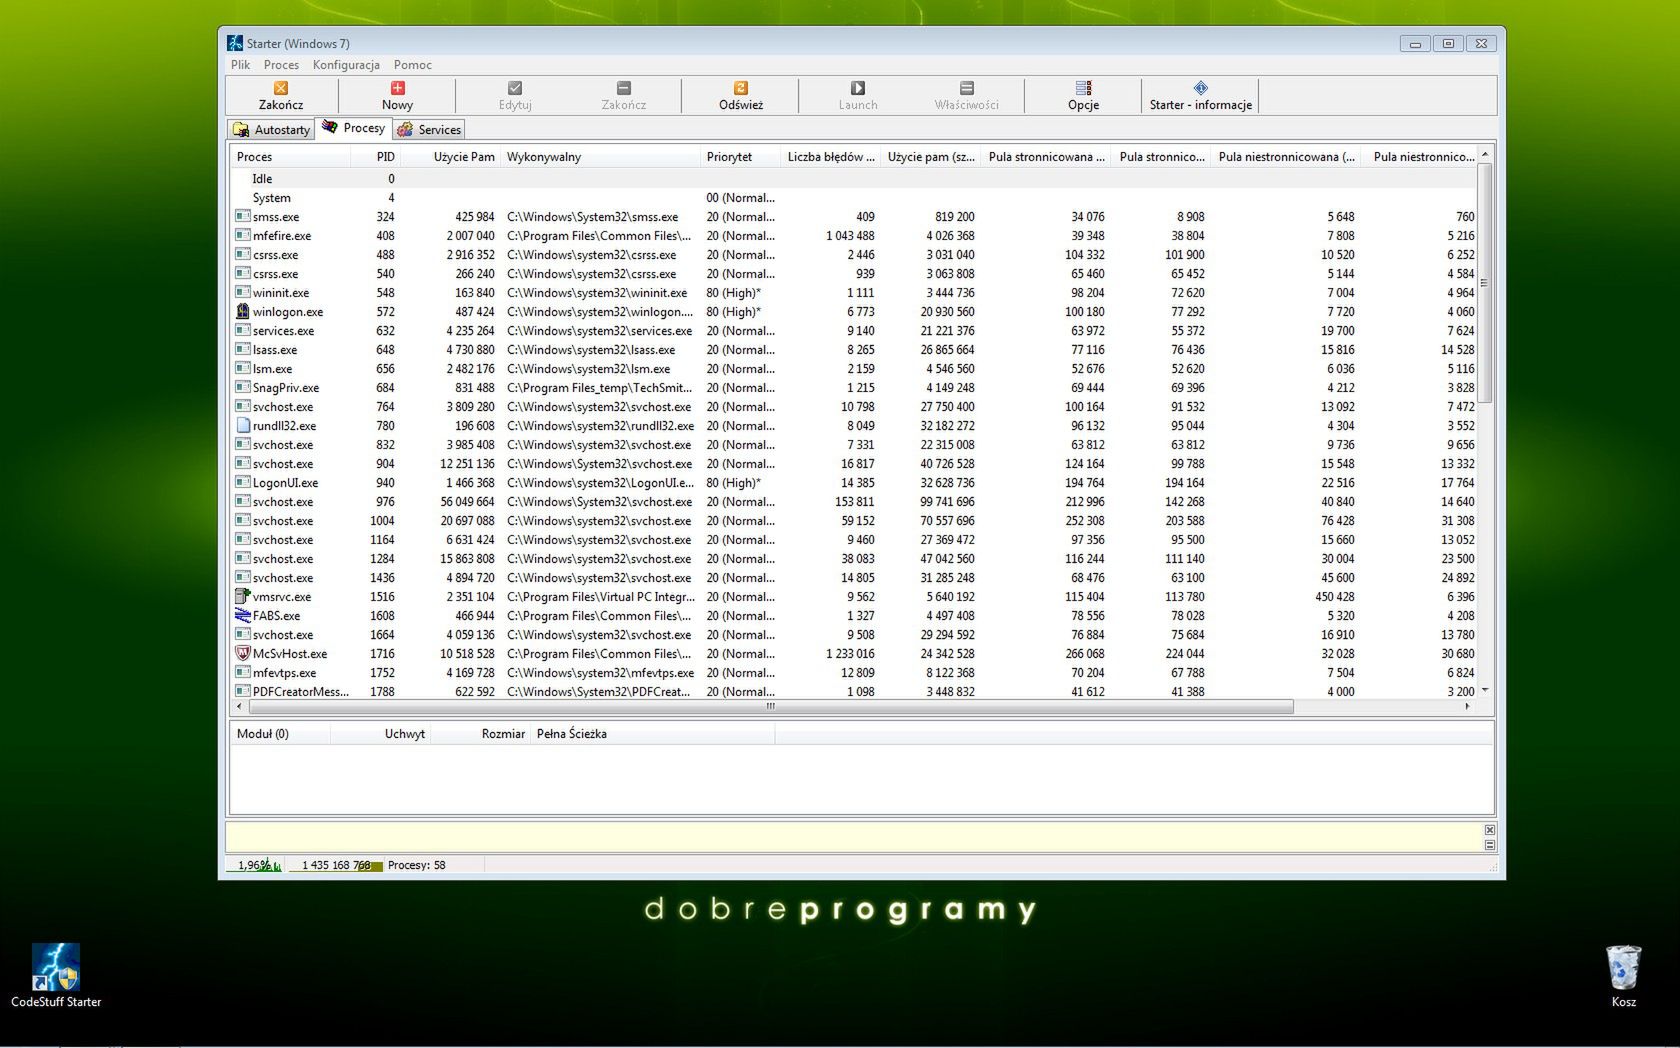Click vmsrvc.exe process icon

[242, 596]
